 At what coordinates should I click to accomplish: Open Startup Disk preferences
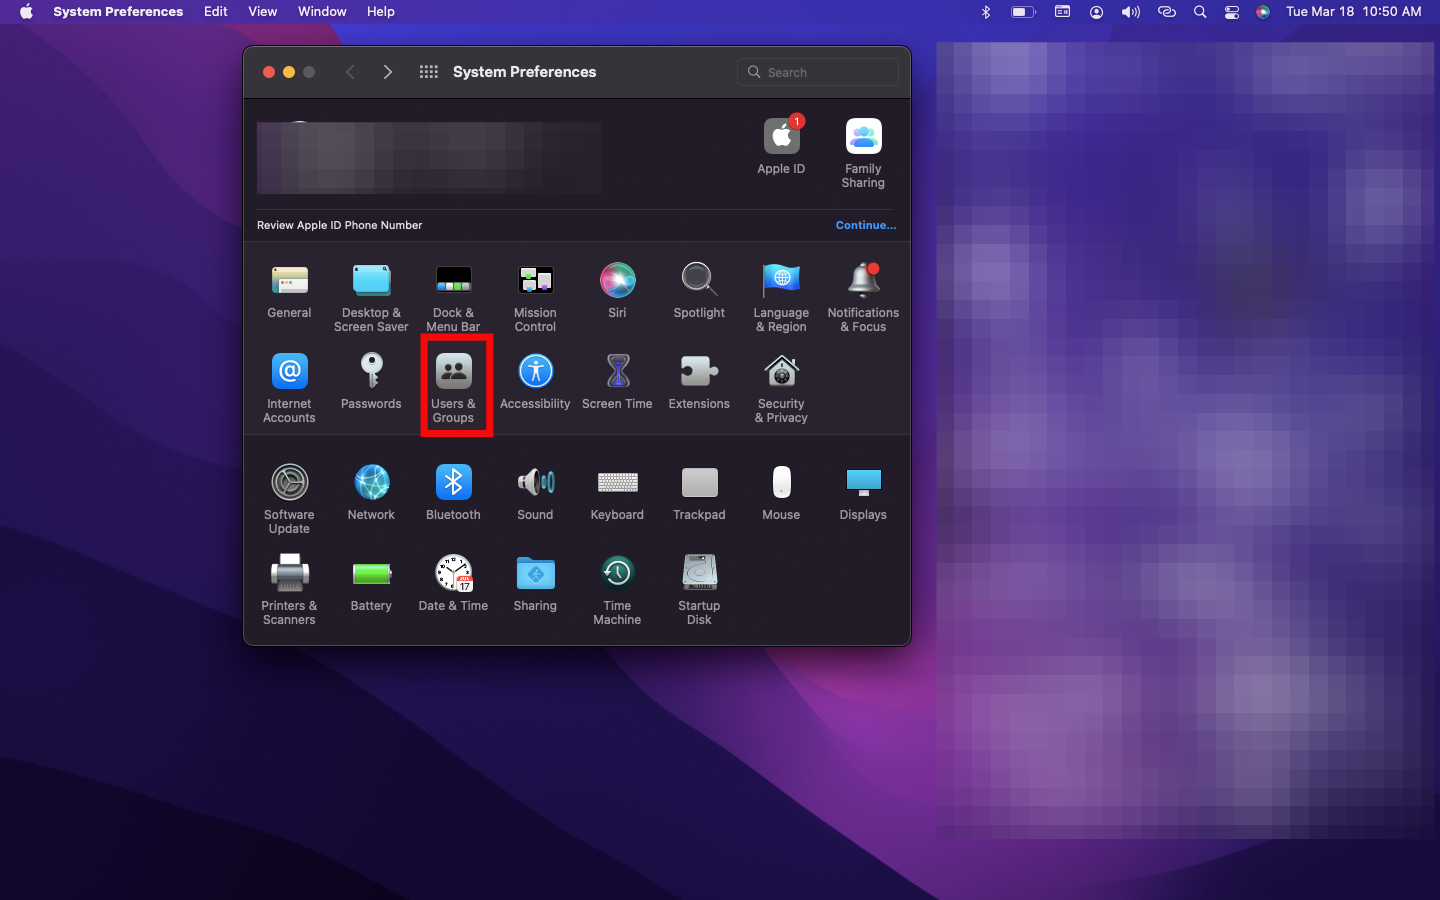699,590
